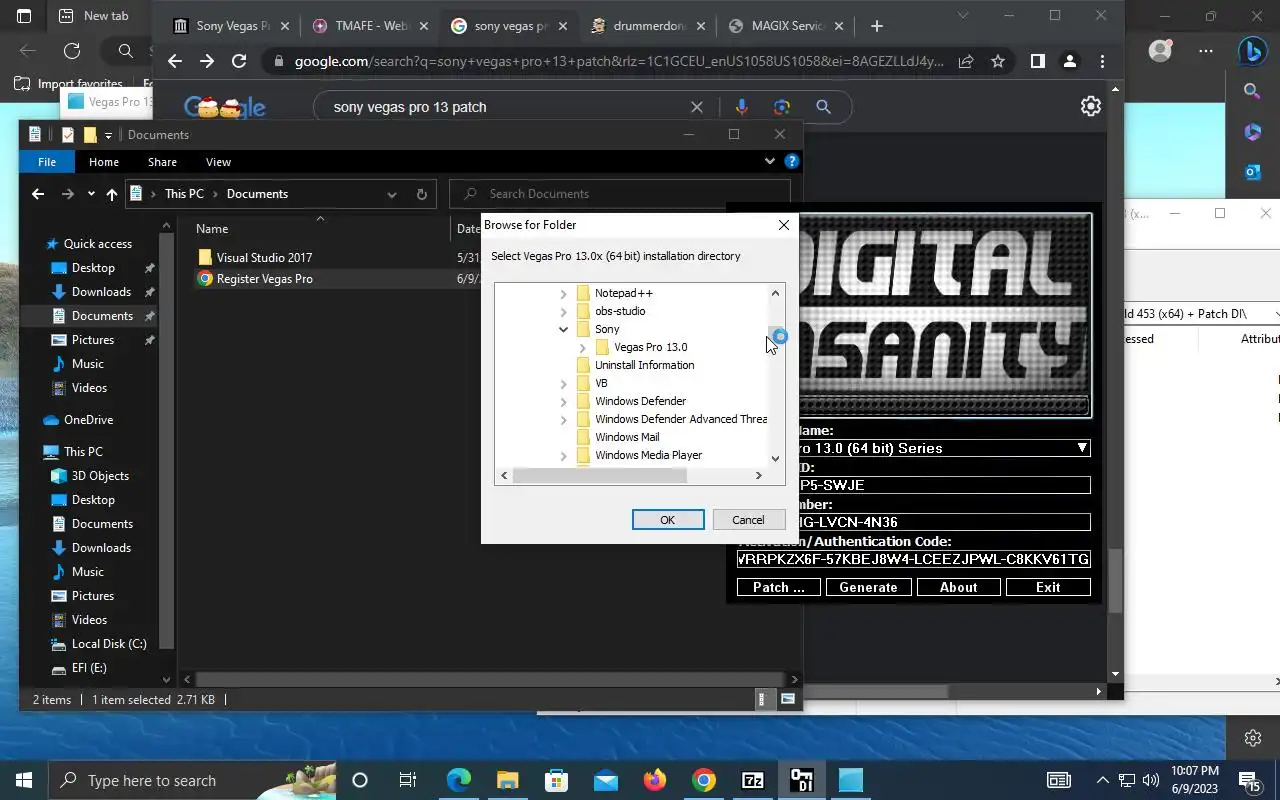The width and height of the screenshot is (1280, 800).
Task: Switch to details view toggle in Explorer
Action: coord(762,699)
